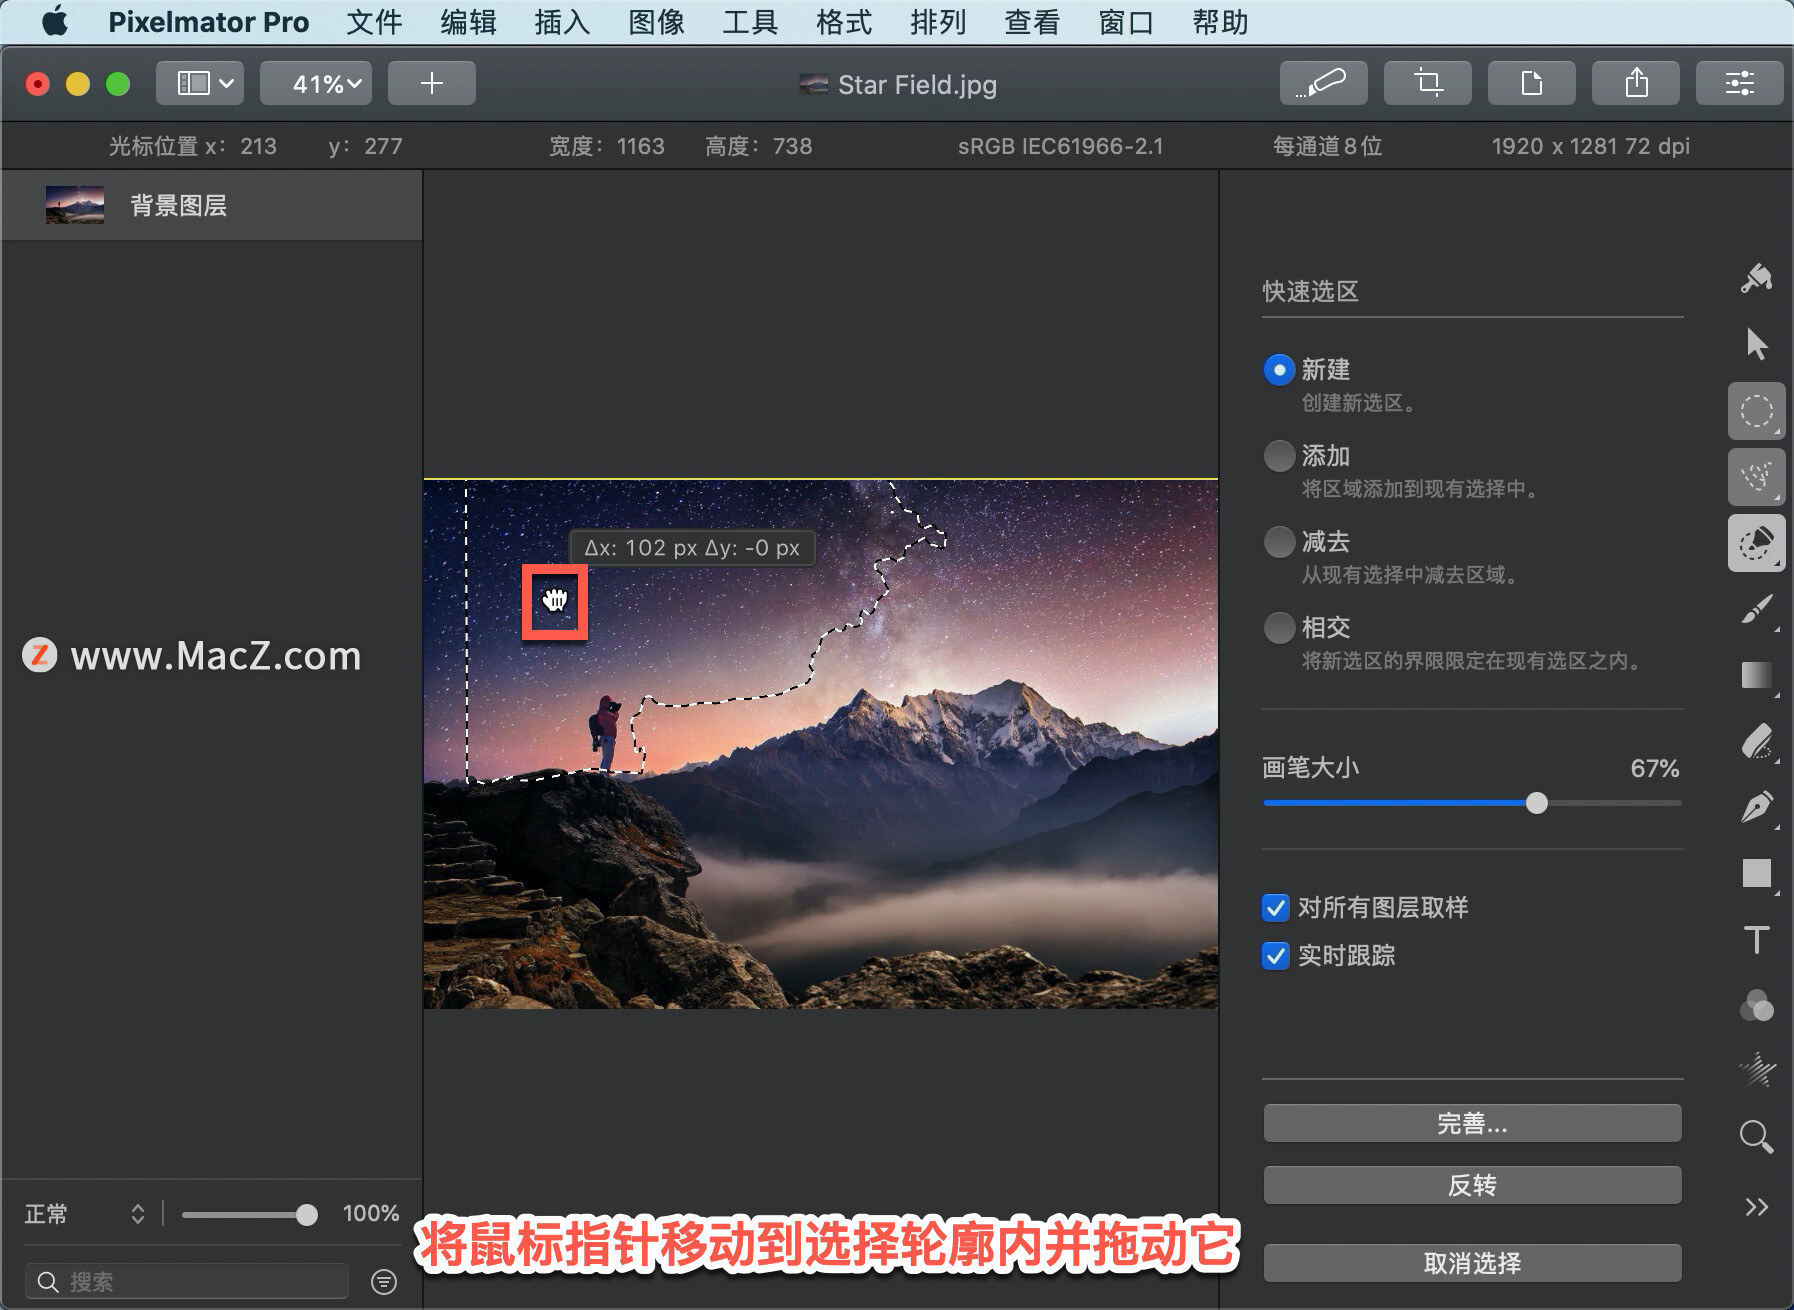Screen dimensions: 1794x1310
Task: Open the 图像 menu
Action: pos(656,22)
